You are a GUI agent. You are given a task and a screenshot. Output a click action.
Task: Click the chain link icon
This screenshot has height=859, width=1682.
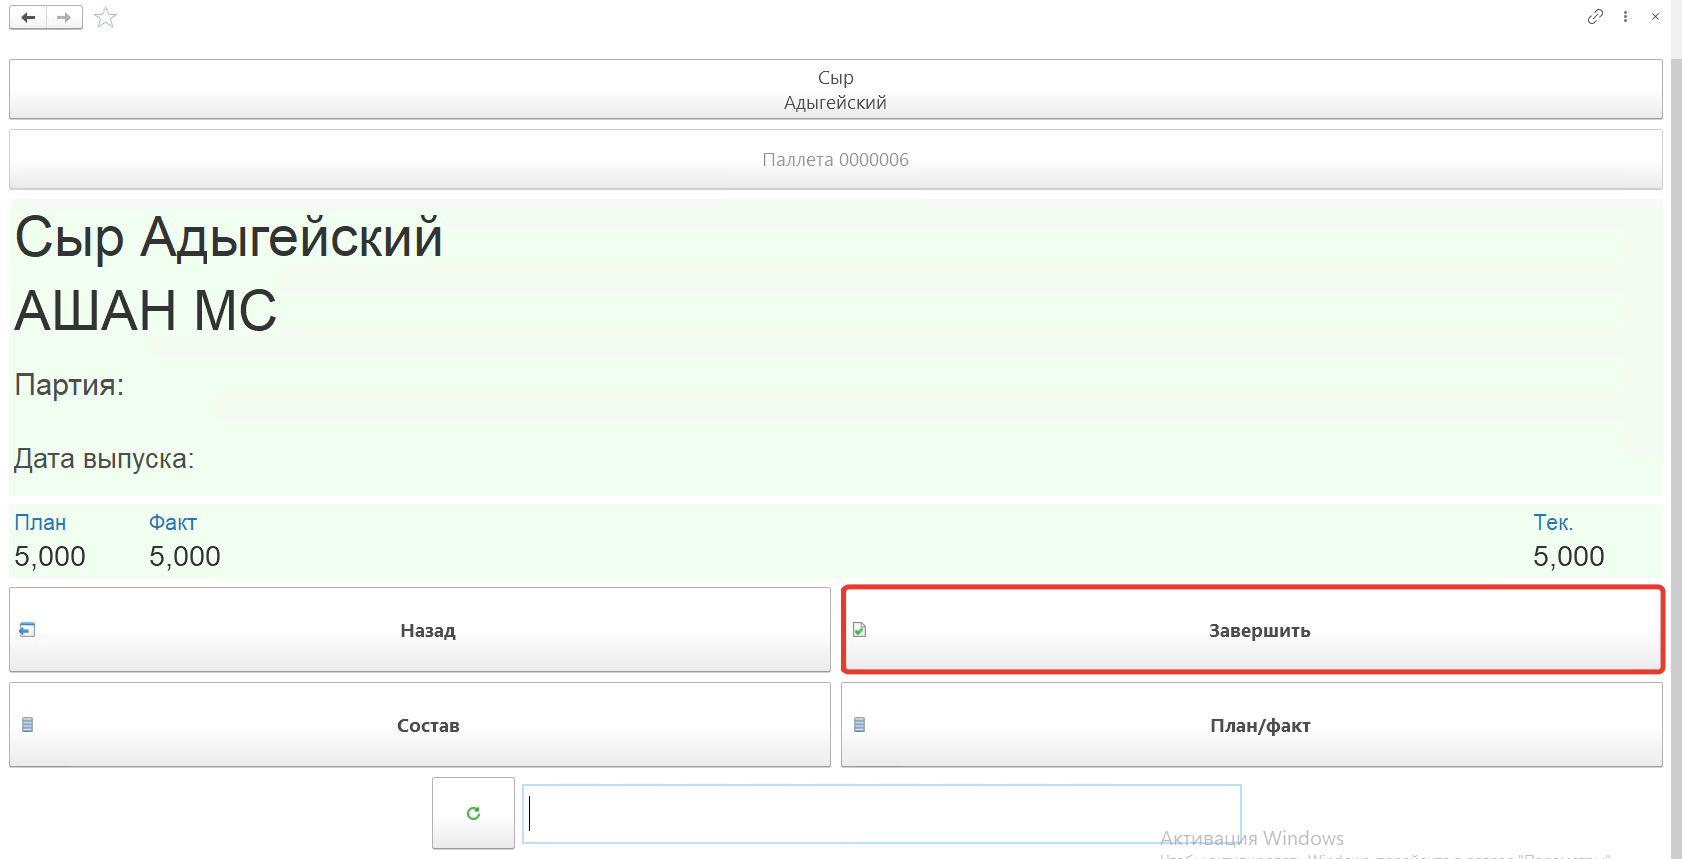(1595, 17)
